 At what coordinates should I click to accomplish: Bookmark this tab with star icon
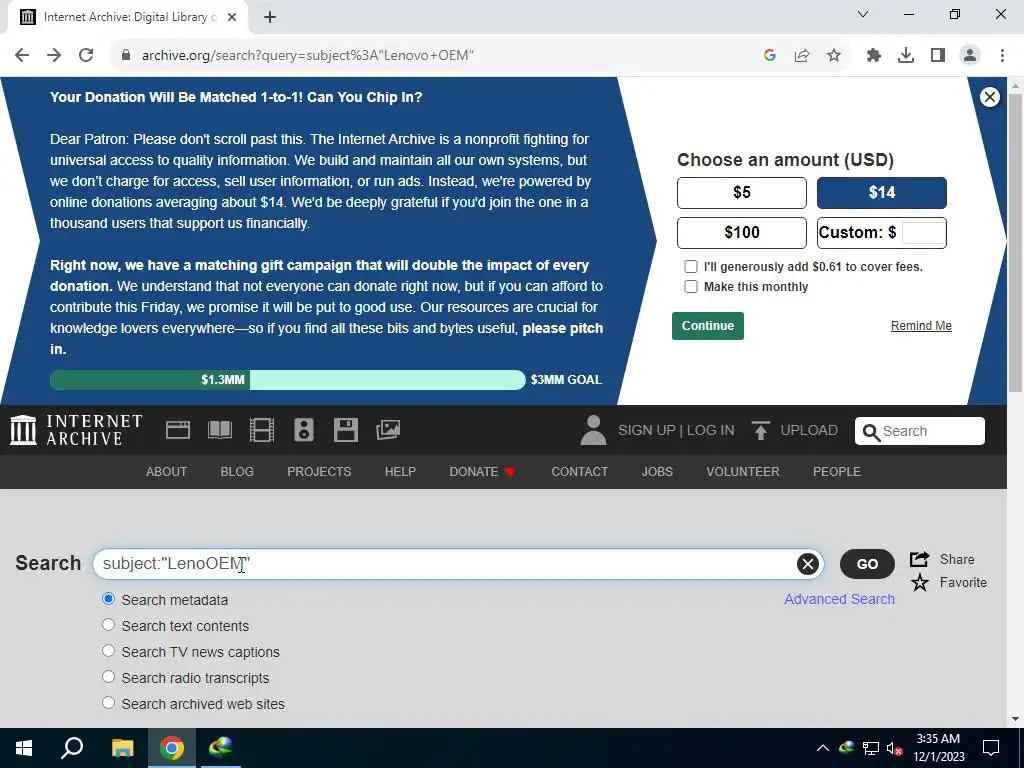[834, 56]
